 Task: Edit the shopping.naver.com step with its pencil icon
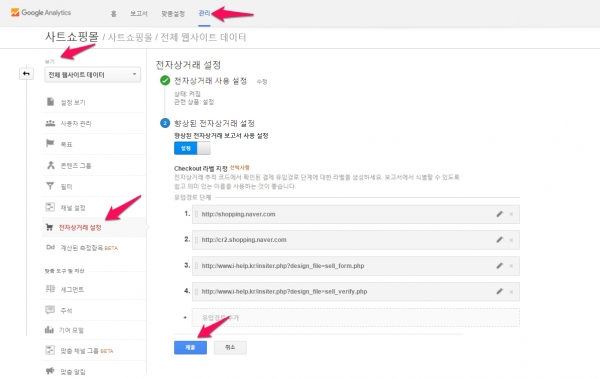click(499, 214)
